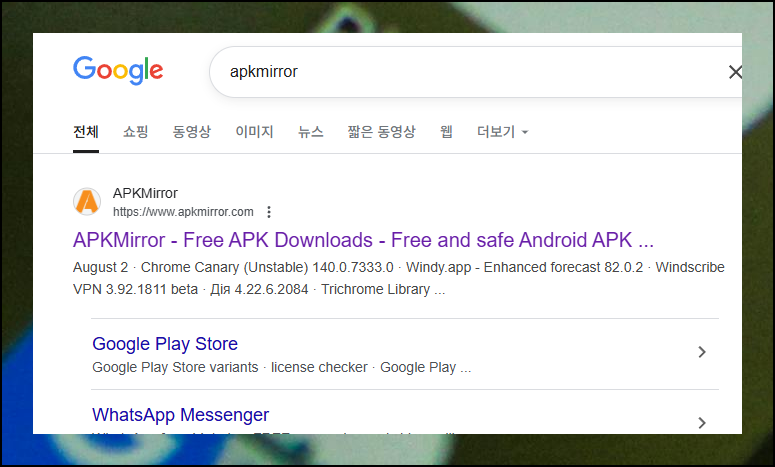Click the https://www.apkmirror.com URL
This screenshot has height=467, width=775.
point(183,212)
